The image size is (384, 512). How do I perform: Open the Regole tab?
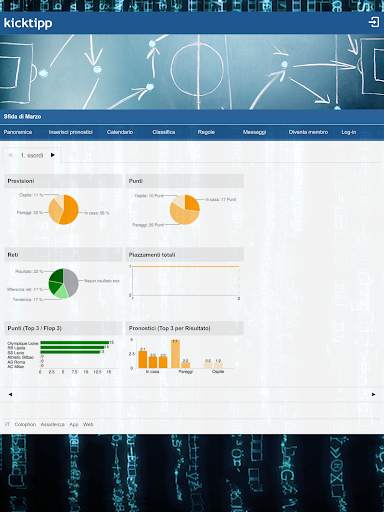click(206, 132)
